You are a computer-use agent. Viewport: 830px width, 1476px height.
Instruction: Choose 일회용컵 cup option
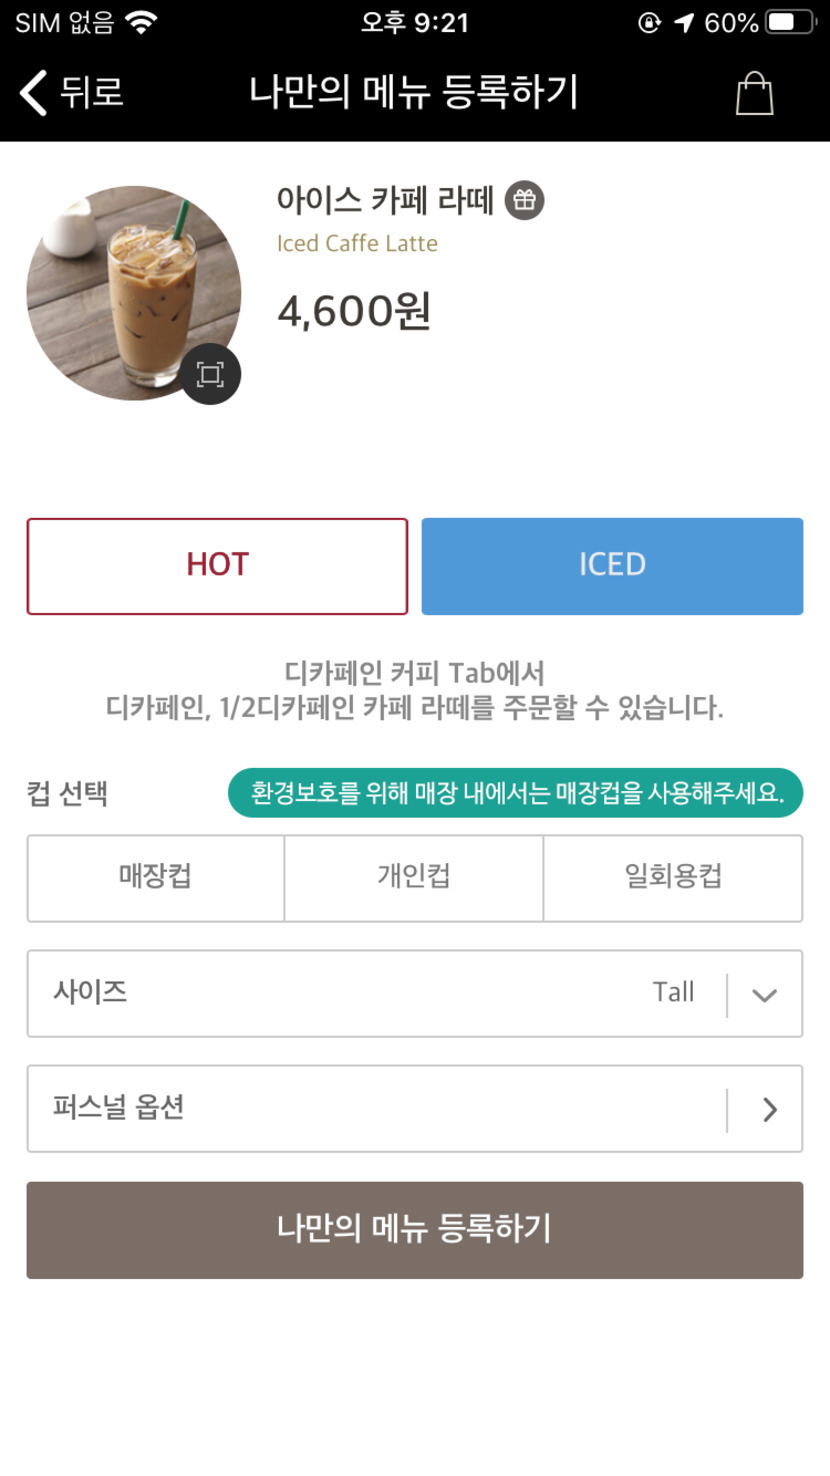click(x=673, y=878)
